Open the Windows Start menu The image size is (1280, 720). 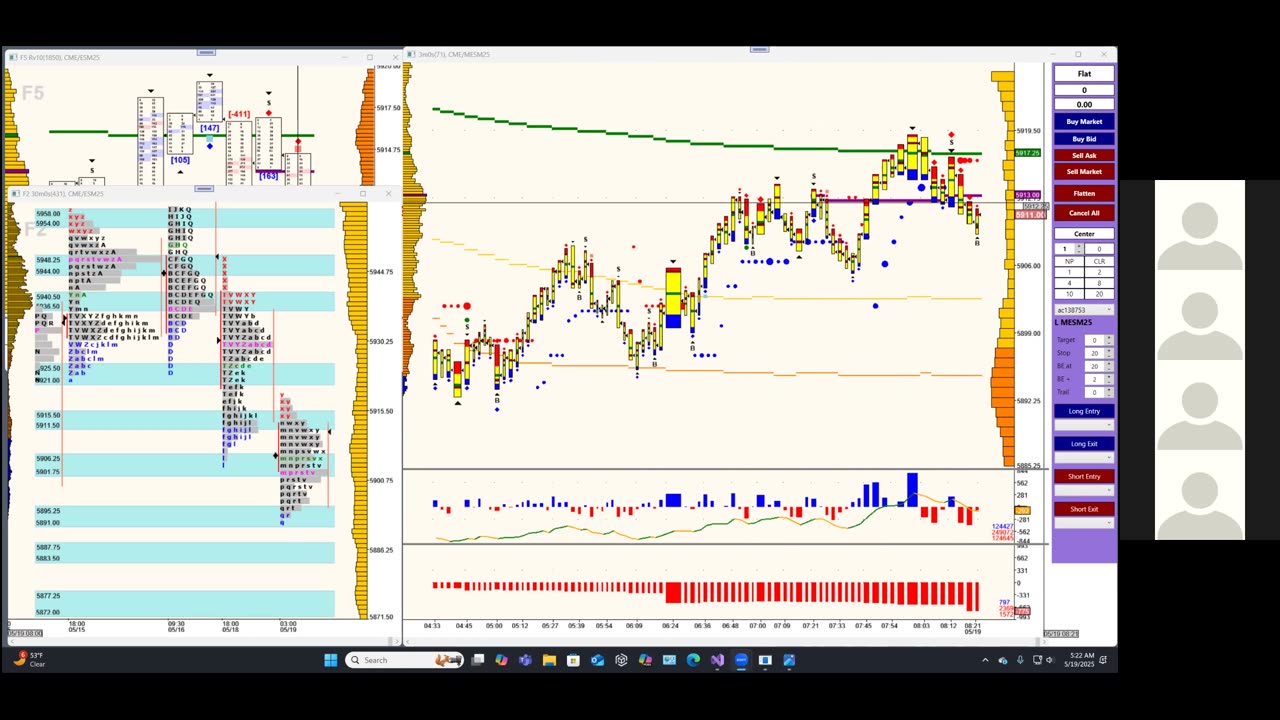(331, 660)
